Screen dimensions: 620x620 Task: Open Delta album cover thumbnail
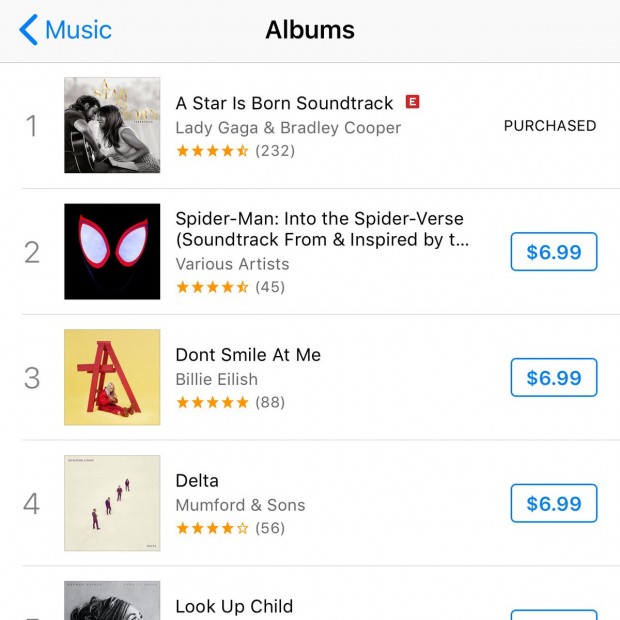tap(112, 503)
